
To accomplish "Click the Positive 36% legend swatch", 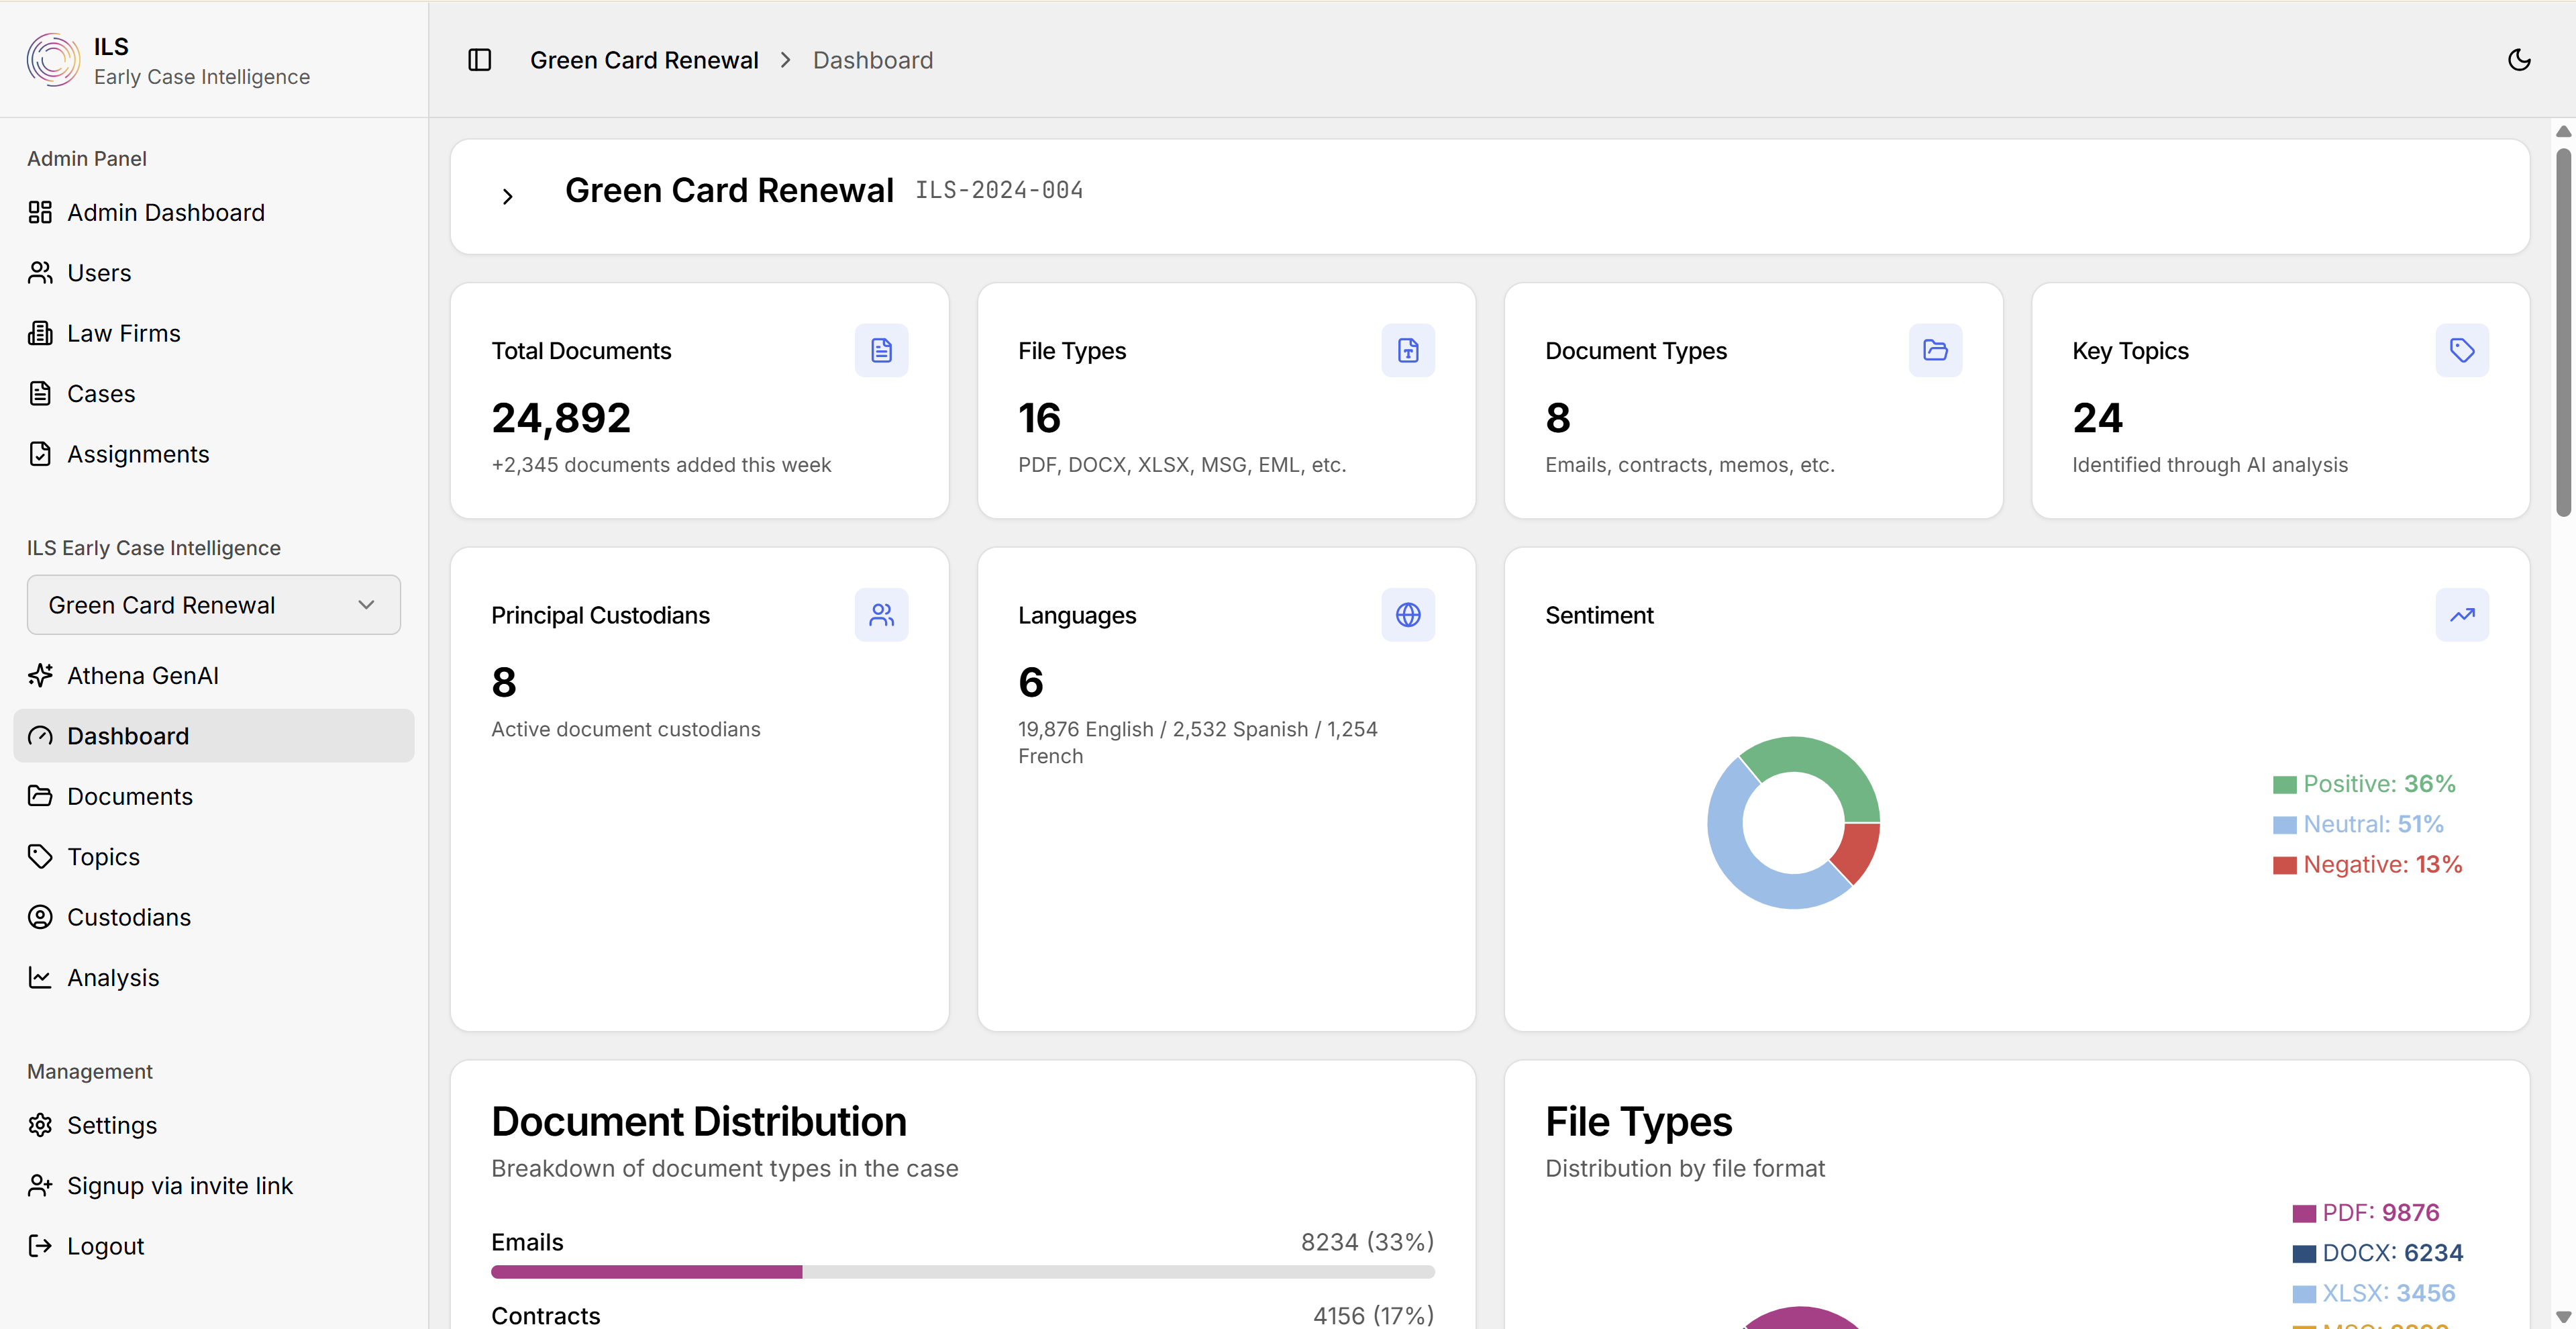I will coord(2284,785).
